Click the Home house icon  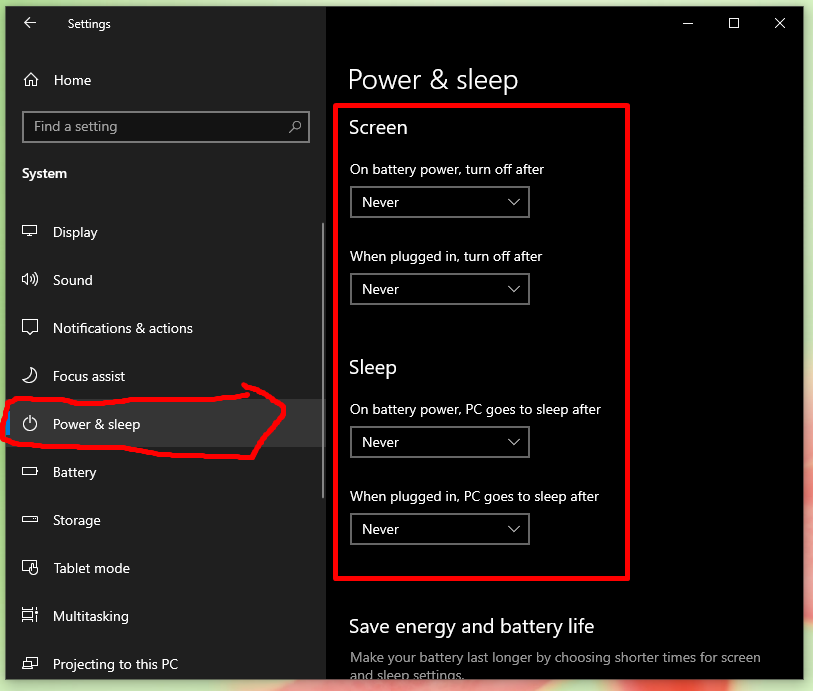click(31, 80)
